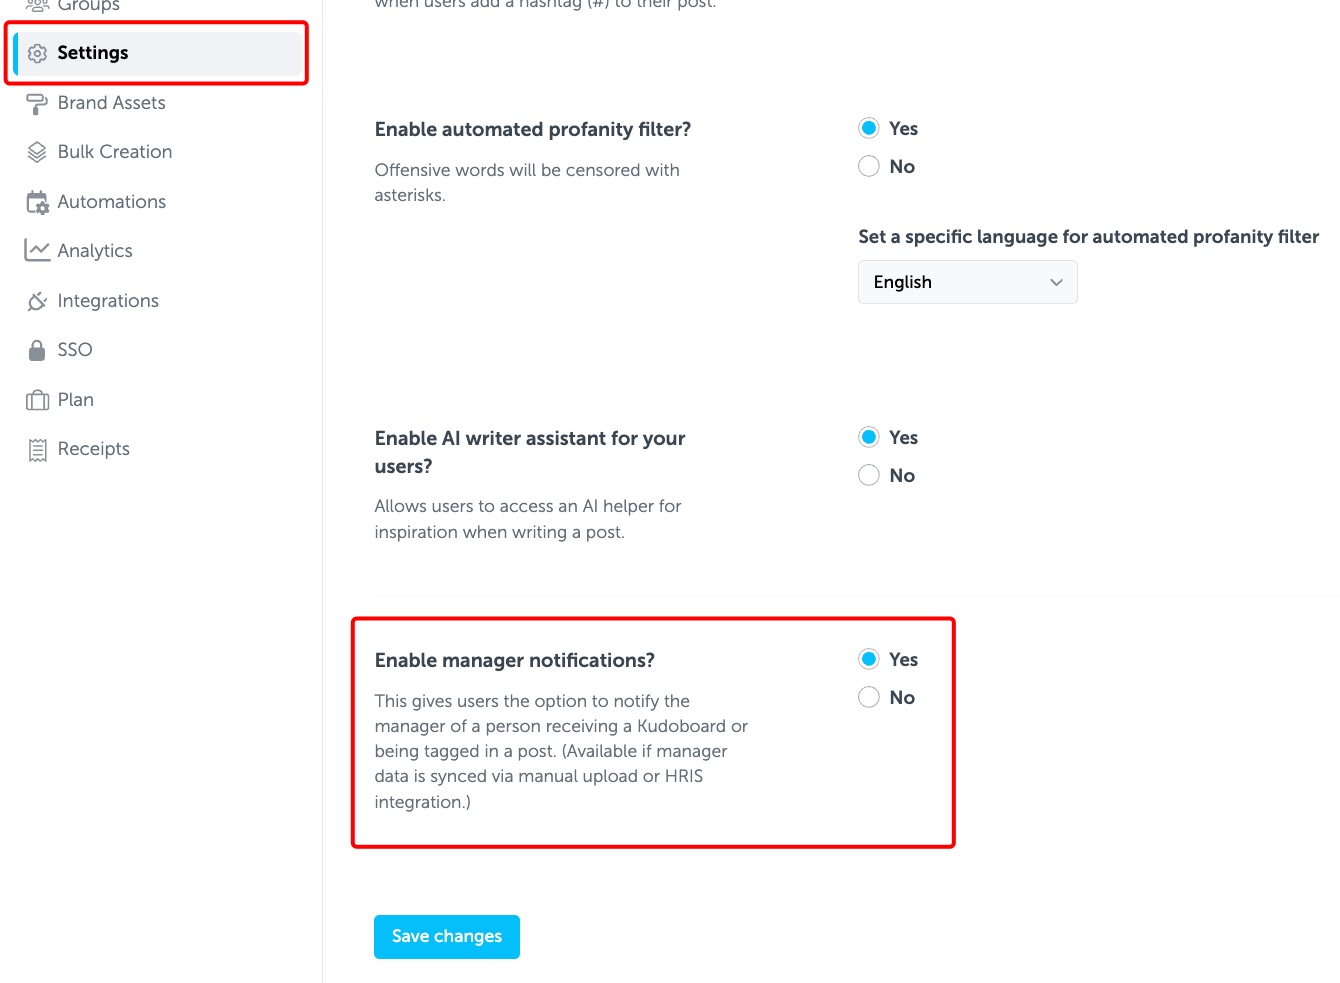
Task: Enable automated profanity filter with Yes
Action: [x=868, y=128]
